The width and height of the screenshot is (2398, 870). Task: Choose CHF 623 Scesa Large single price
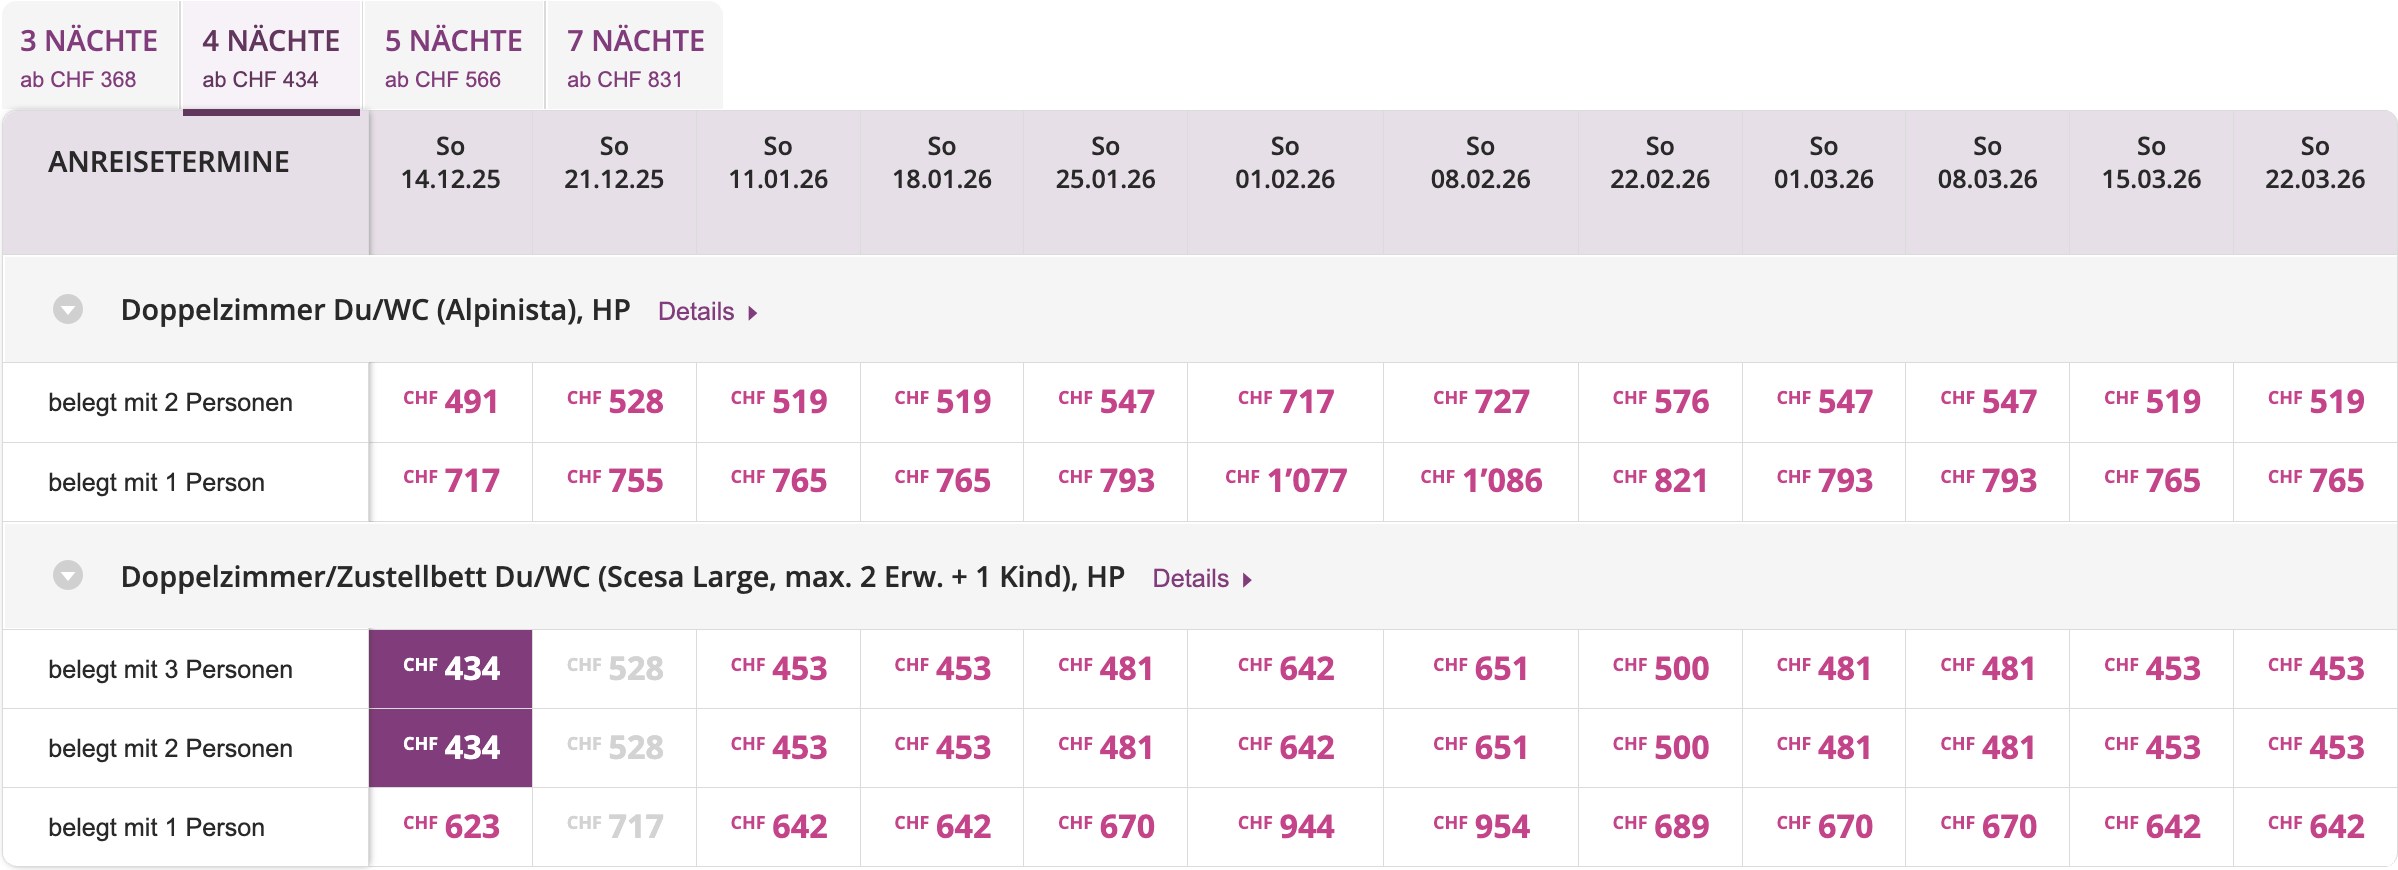pos(450,827)
